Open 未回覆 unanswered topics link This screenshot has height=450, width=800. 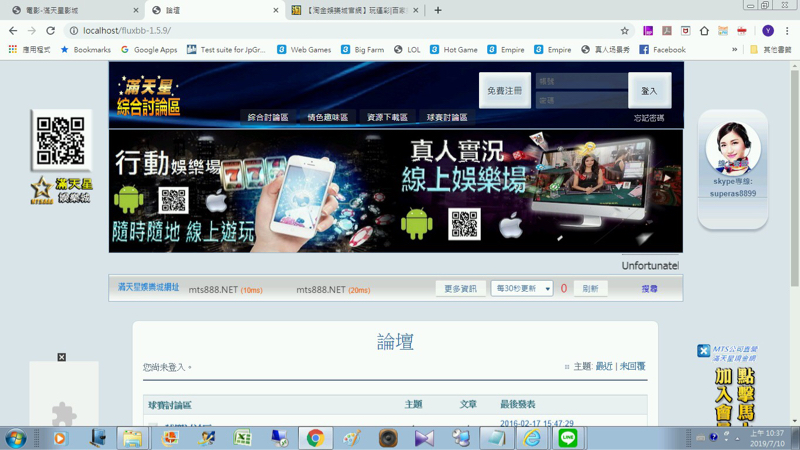tap(632, 366)
